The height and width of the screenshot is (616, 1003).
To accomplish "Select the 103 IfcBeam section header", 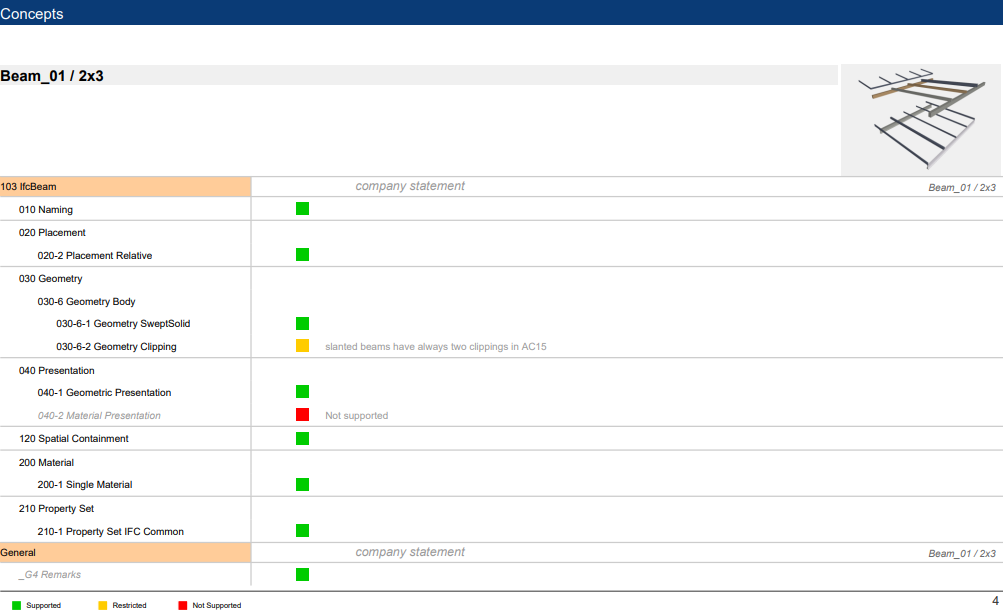I will [125, 187].
